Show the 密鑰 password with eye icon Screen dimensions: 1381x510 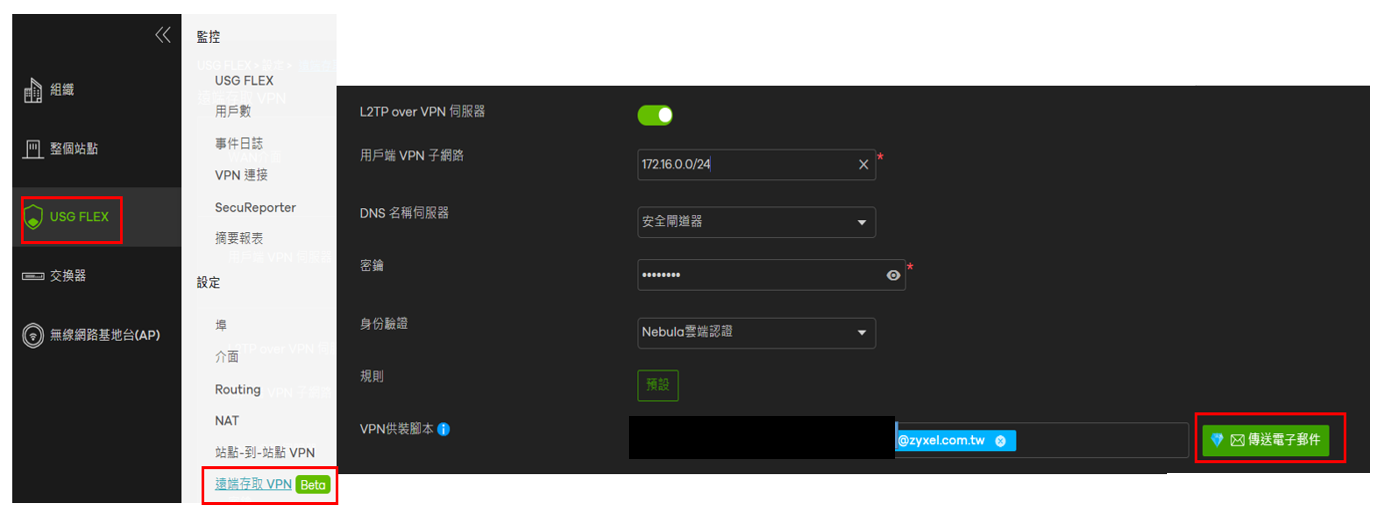(894, 275)
